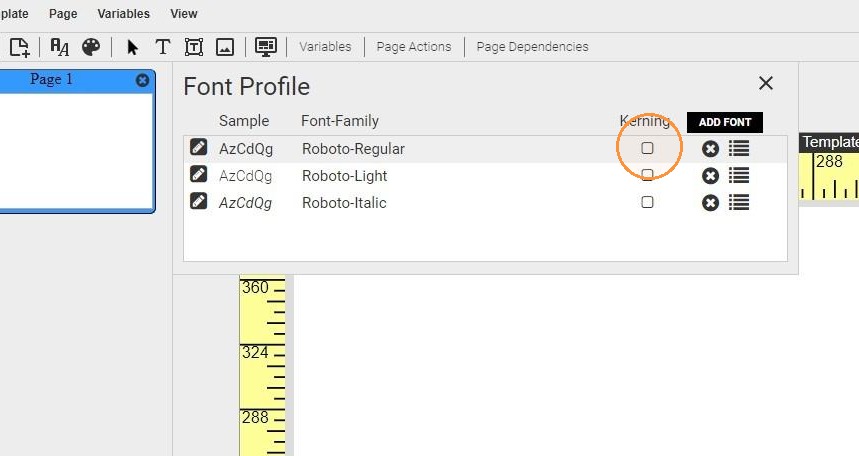
Task: Click the Font-Family column header
Action: click(x=340, y=121)
